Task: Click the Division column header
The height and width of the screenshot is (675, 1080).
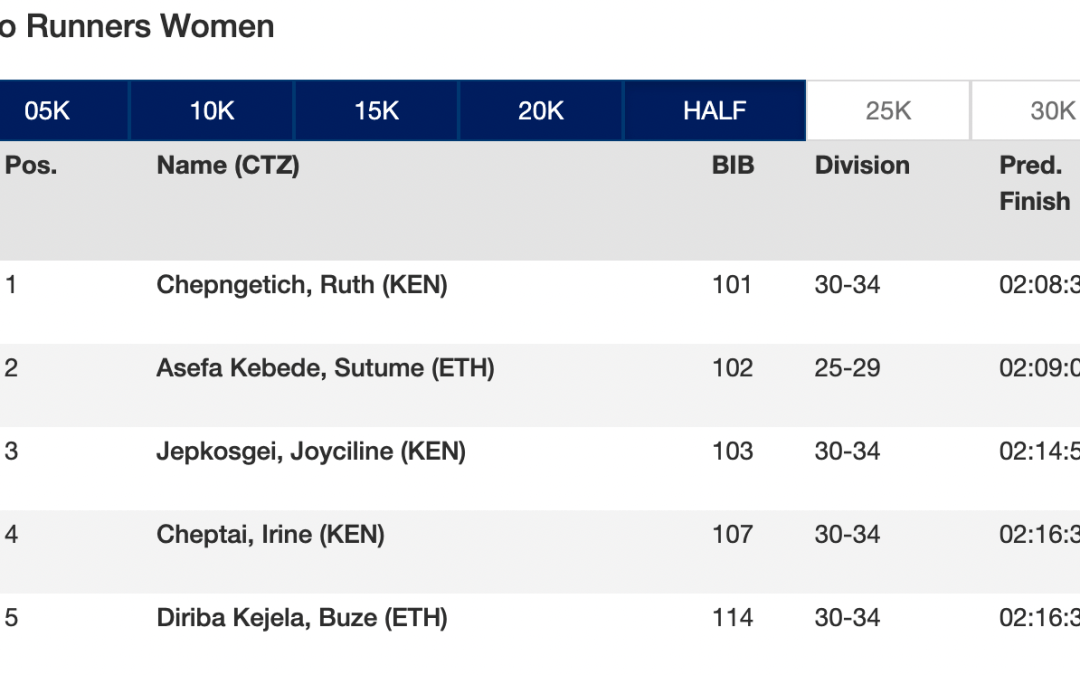Action: [x=862, y=166]
